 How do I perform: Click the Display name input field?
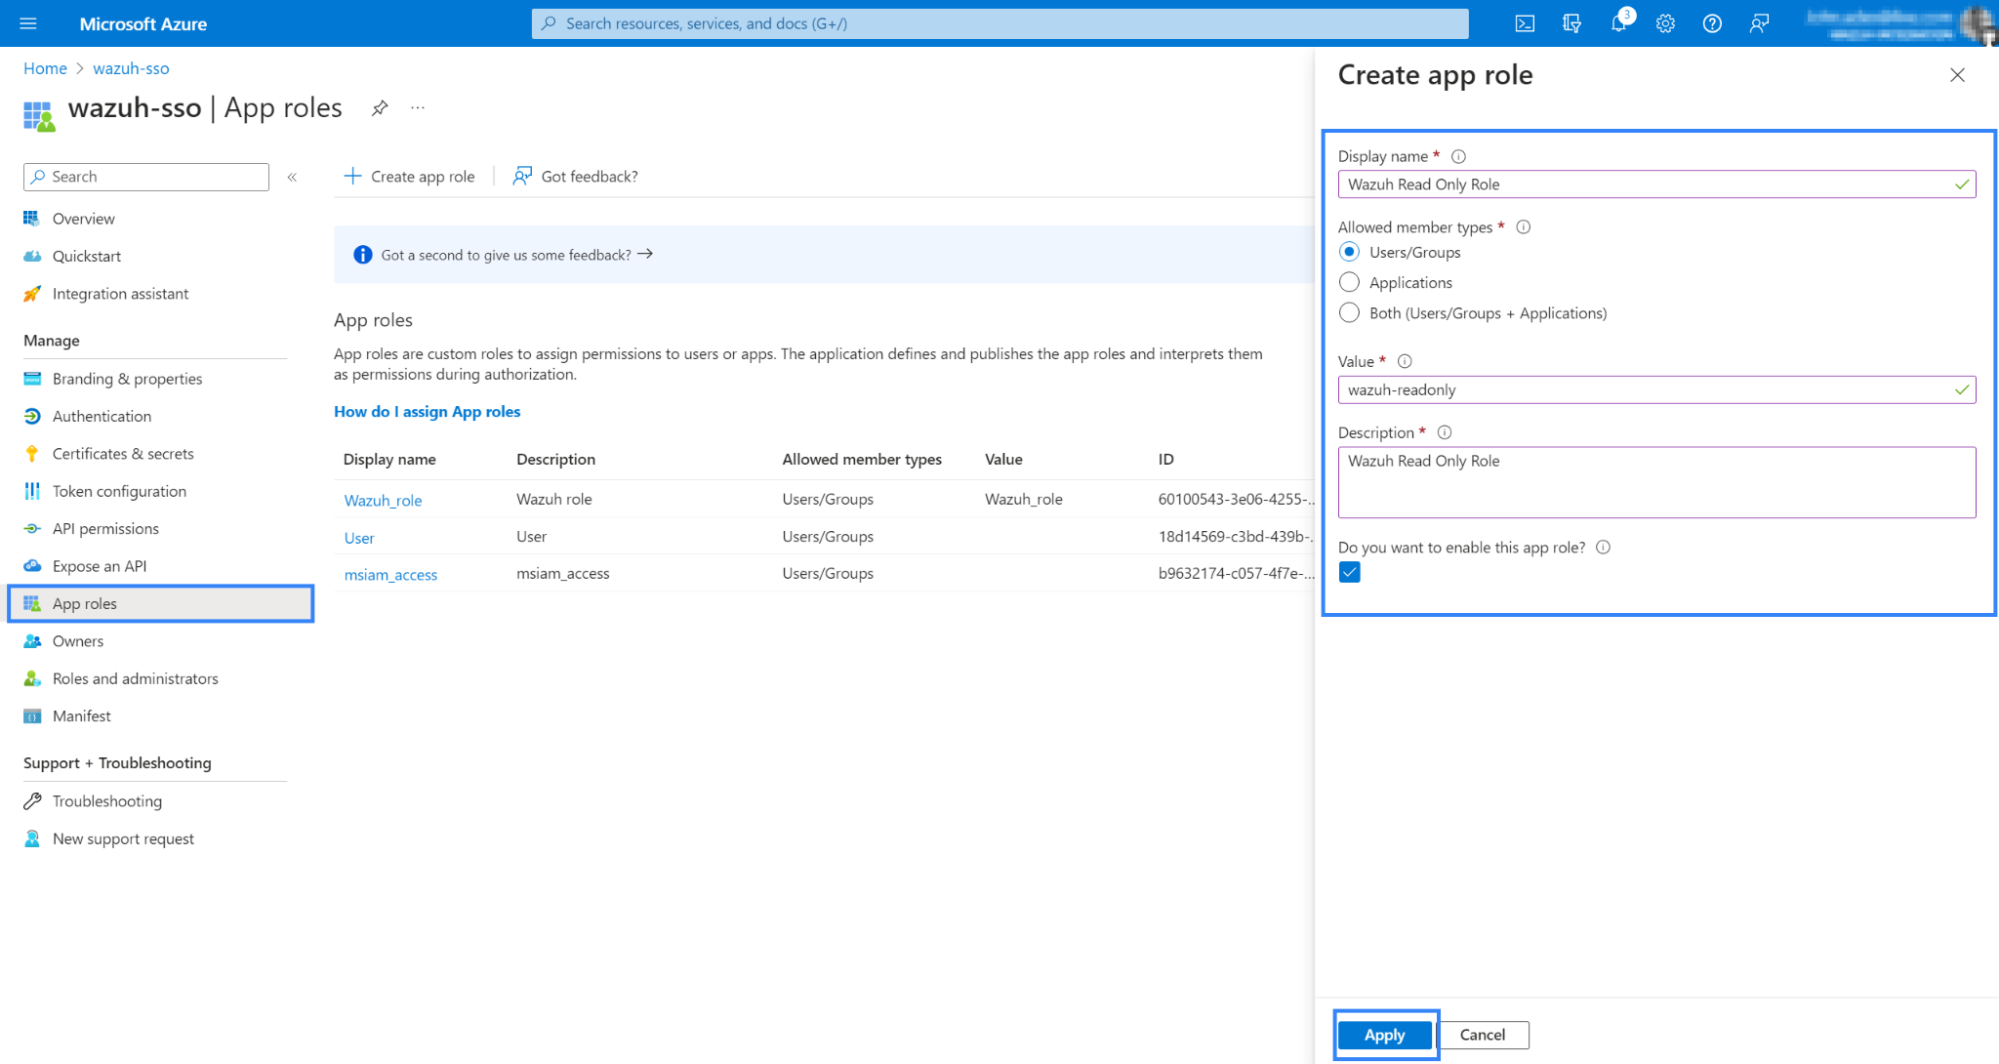coord(1656,184)
